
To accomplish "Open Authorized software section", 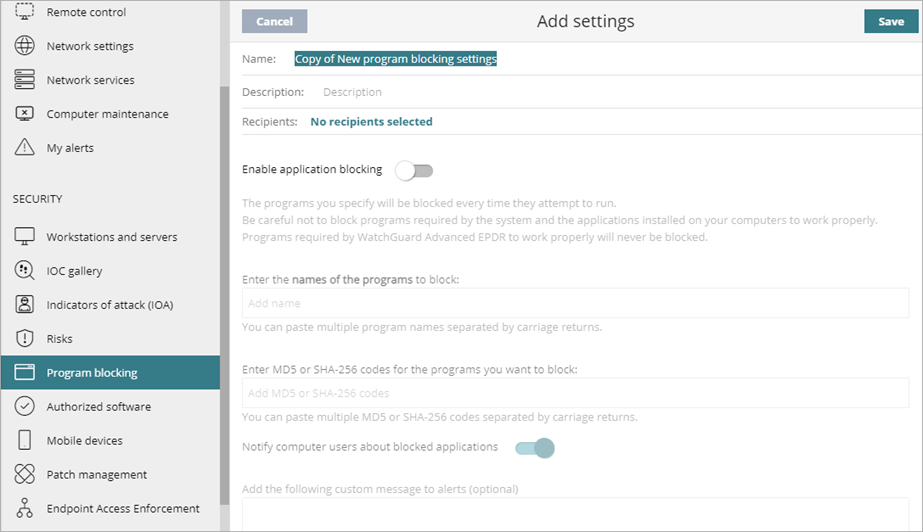I will 99,407.
